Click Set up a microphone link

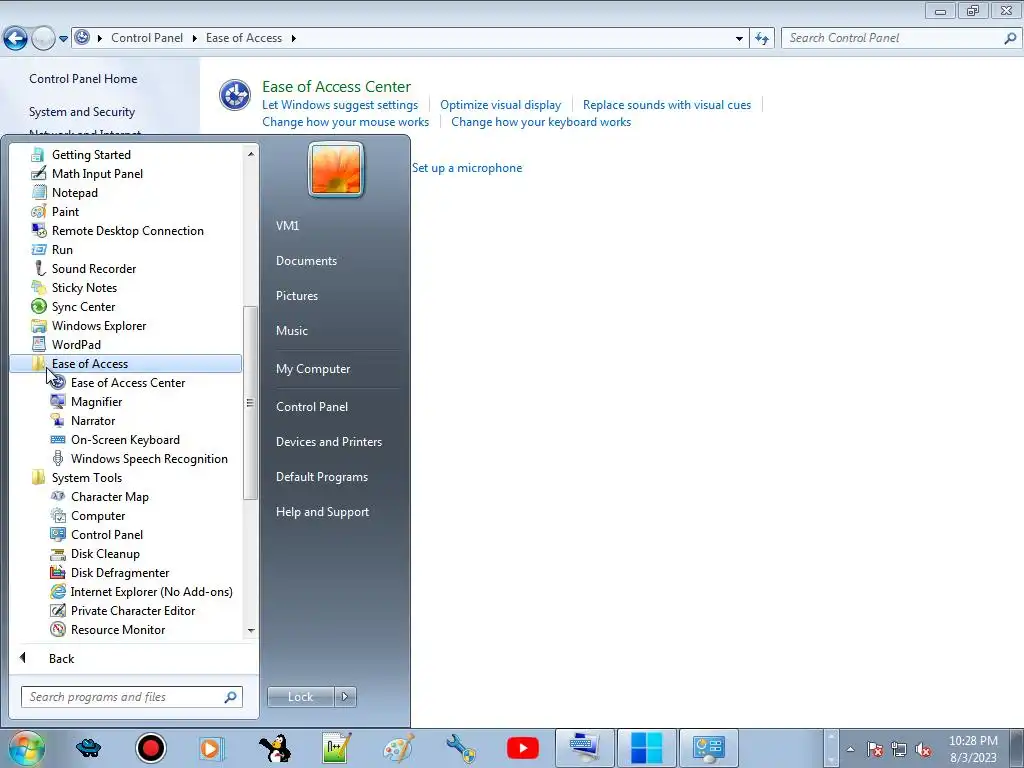467,168
